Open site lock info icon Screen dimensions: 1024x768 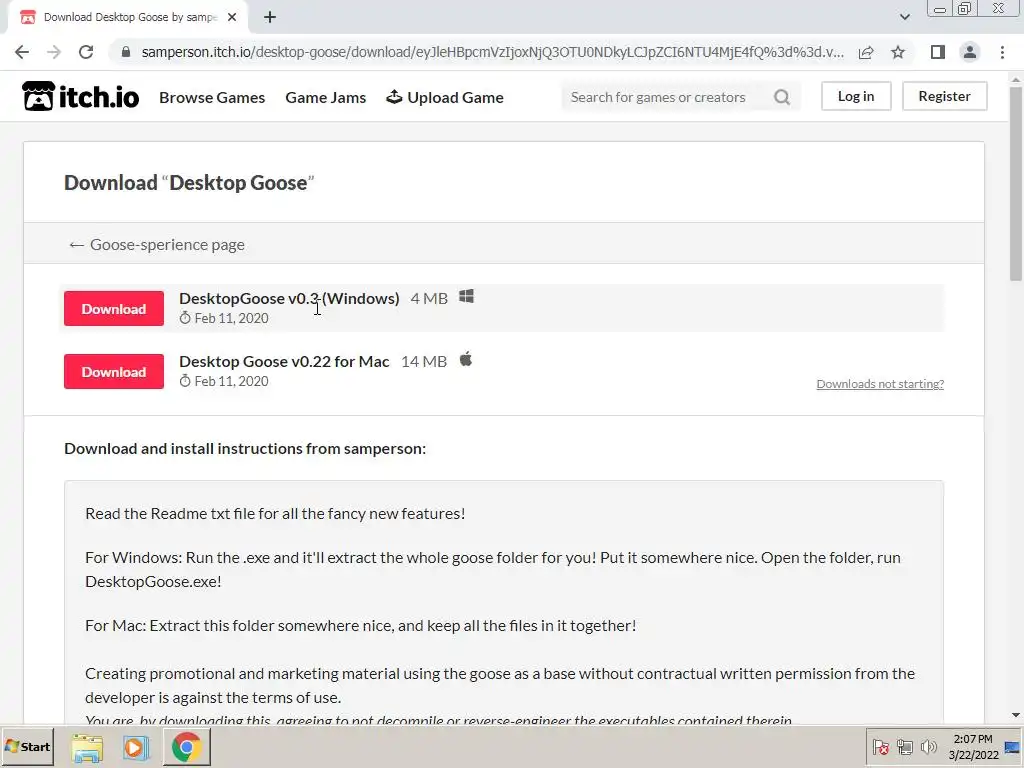pos(126,52)
